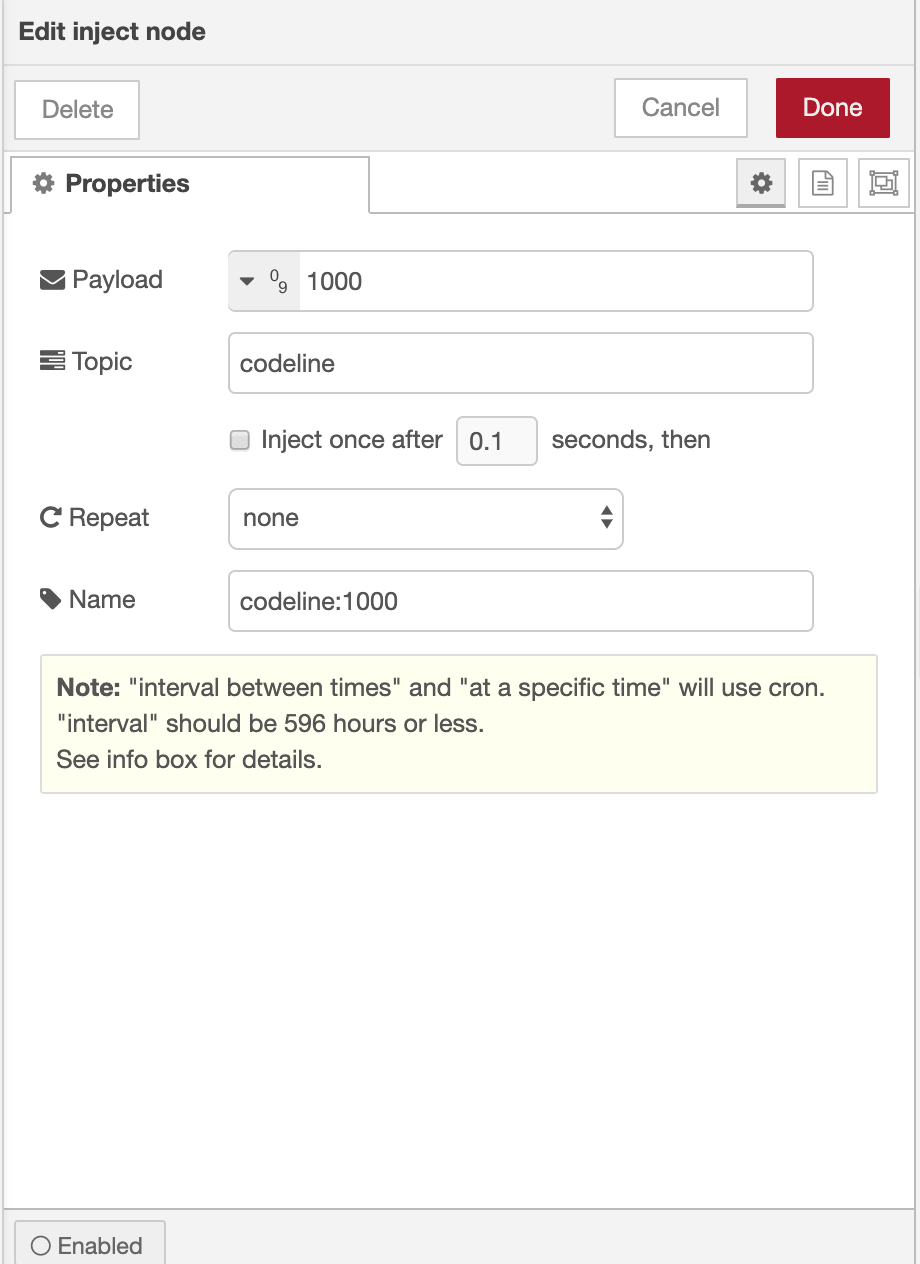Open node appearance settings icon
920x1264 pixels.
(x=883, y=184)
